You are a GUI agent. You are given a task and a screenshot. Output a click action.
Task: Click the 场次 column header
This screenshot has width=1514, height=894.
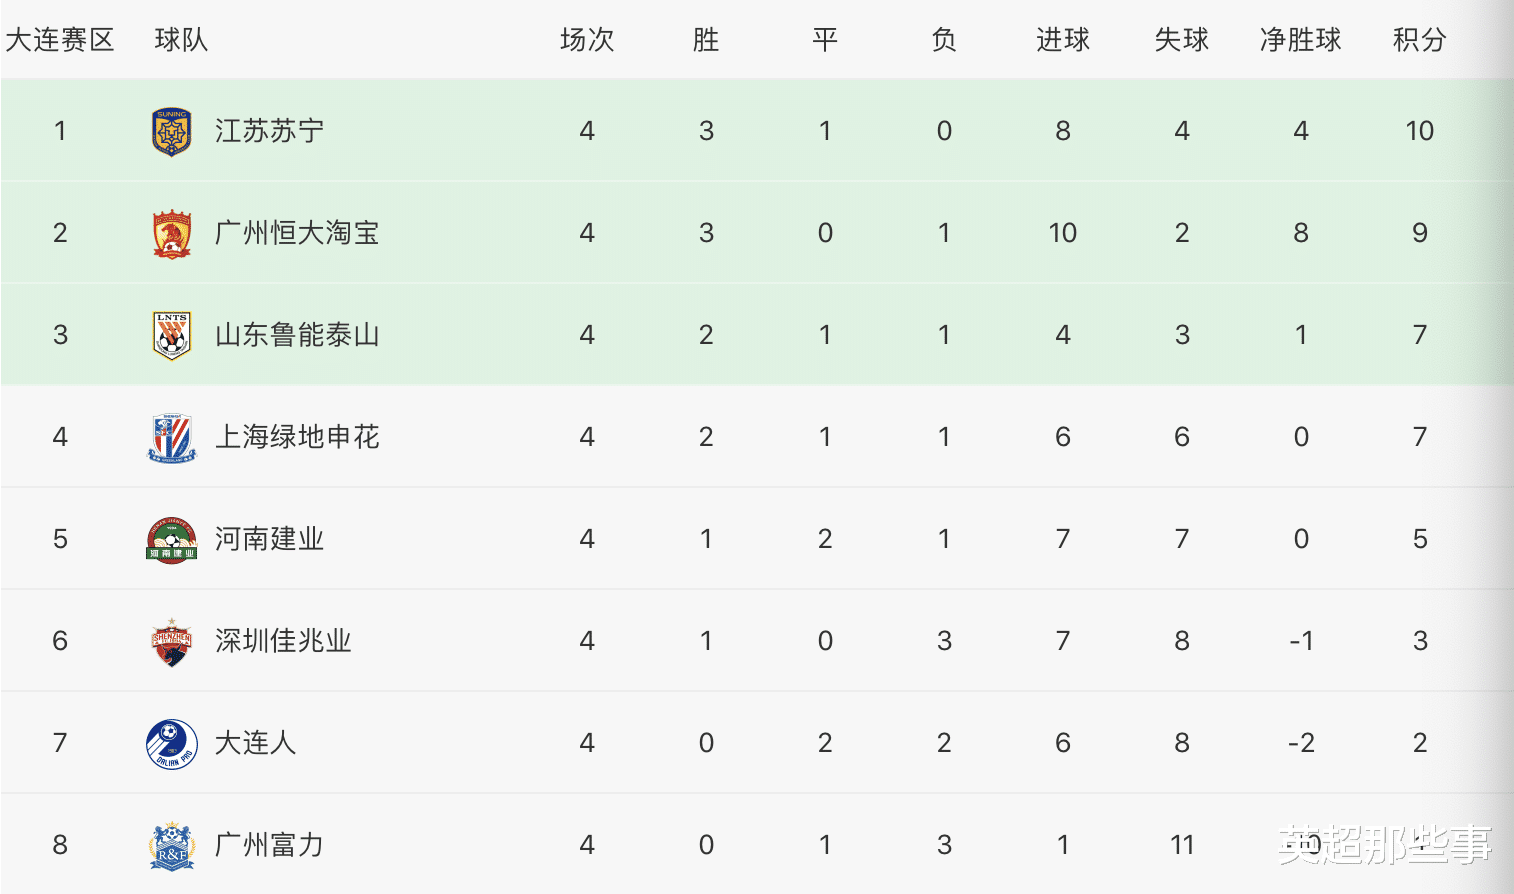coord(587,40)
